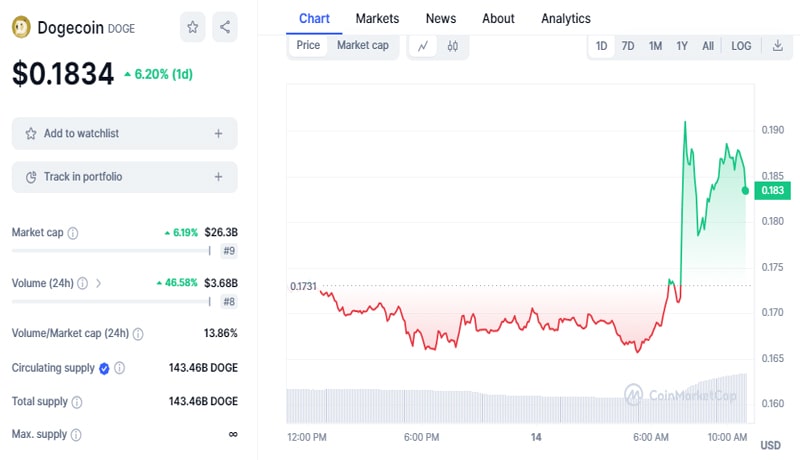The image size is (800, 460).
Task: Click volume rank #8 badge
Action: (229, 302)
